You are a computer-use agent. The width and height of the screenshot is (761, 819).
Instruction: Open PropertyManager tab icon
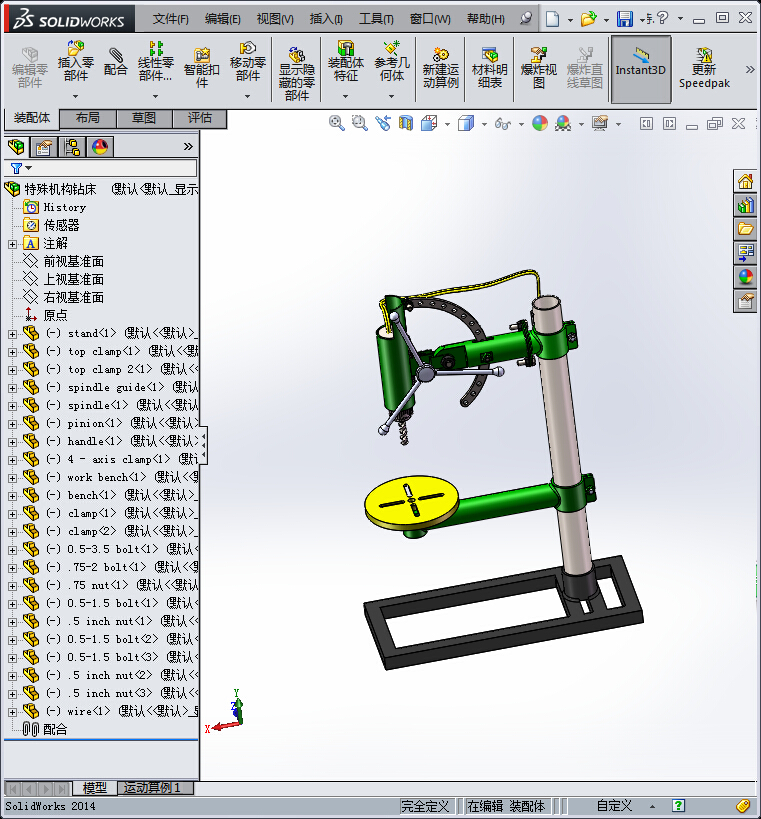[44, 147]
